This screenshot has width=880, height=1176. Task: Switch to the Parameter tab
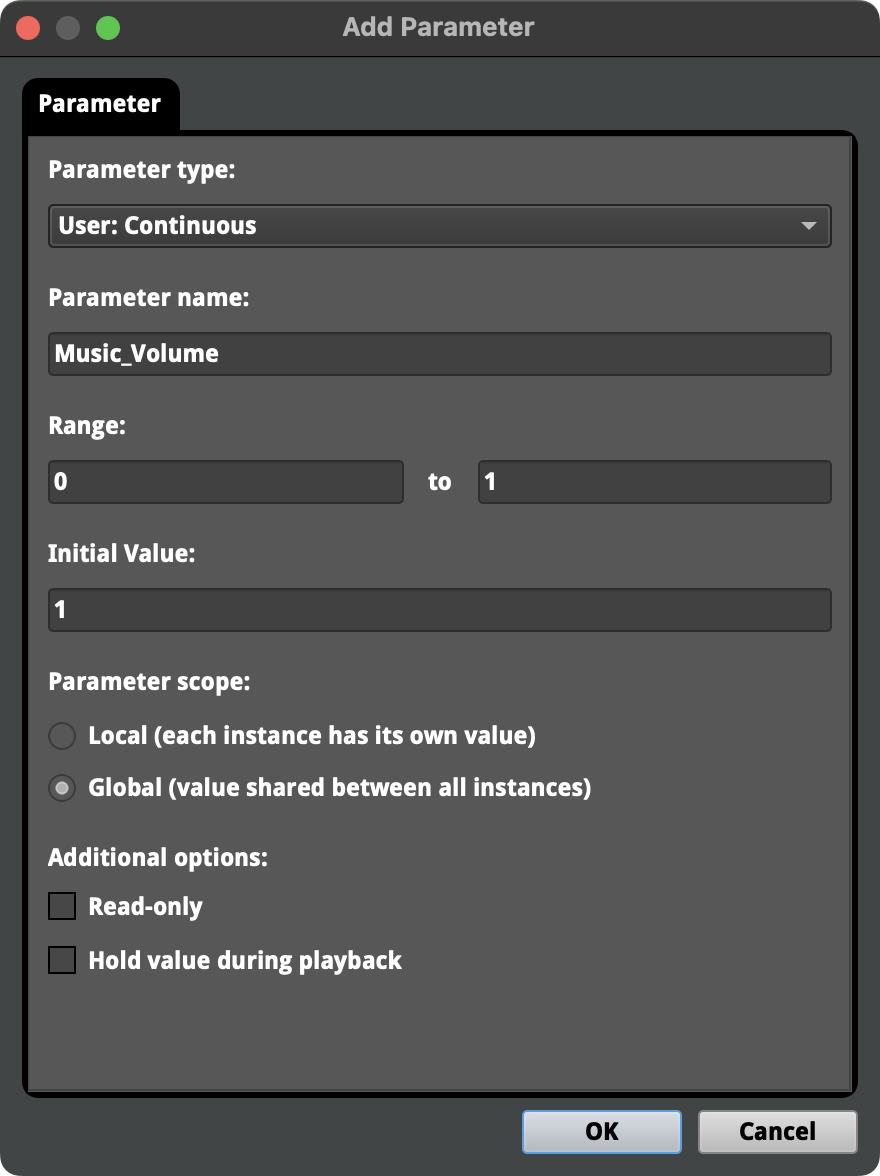click(x=100, y=104)
